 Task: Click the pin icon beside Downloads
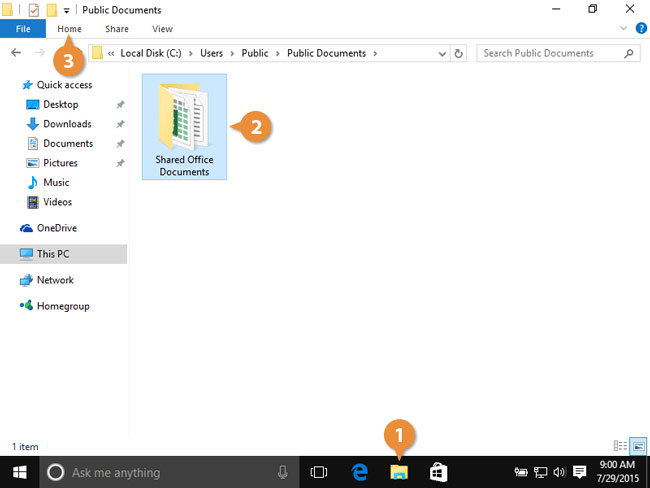point(120,124)
